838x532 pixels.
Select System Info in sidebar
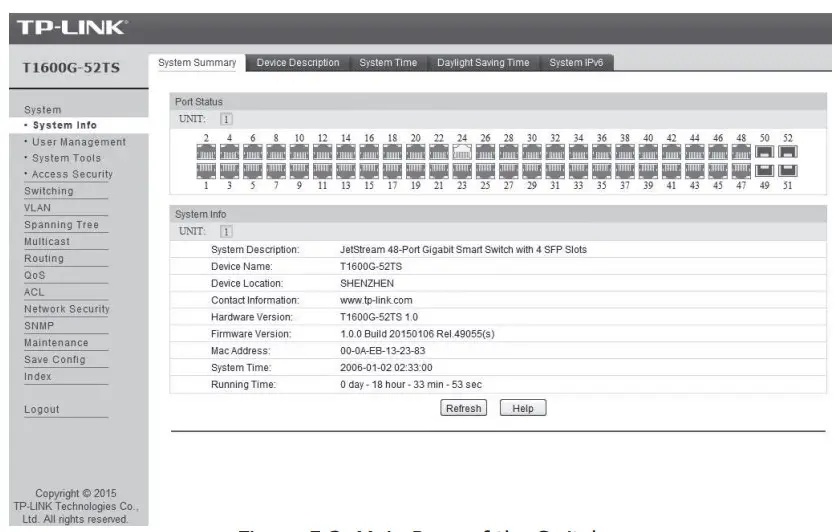click(65, 125)
